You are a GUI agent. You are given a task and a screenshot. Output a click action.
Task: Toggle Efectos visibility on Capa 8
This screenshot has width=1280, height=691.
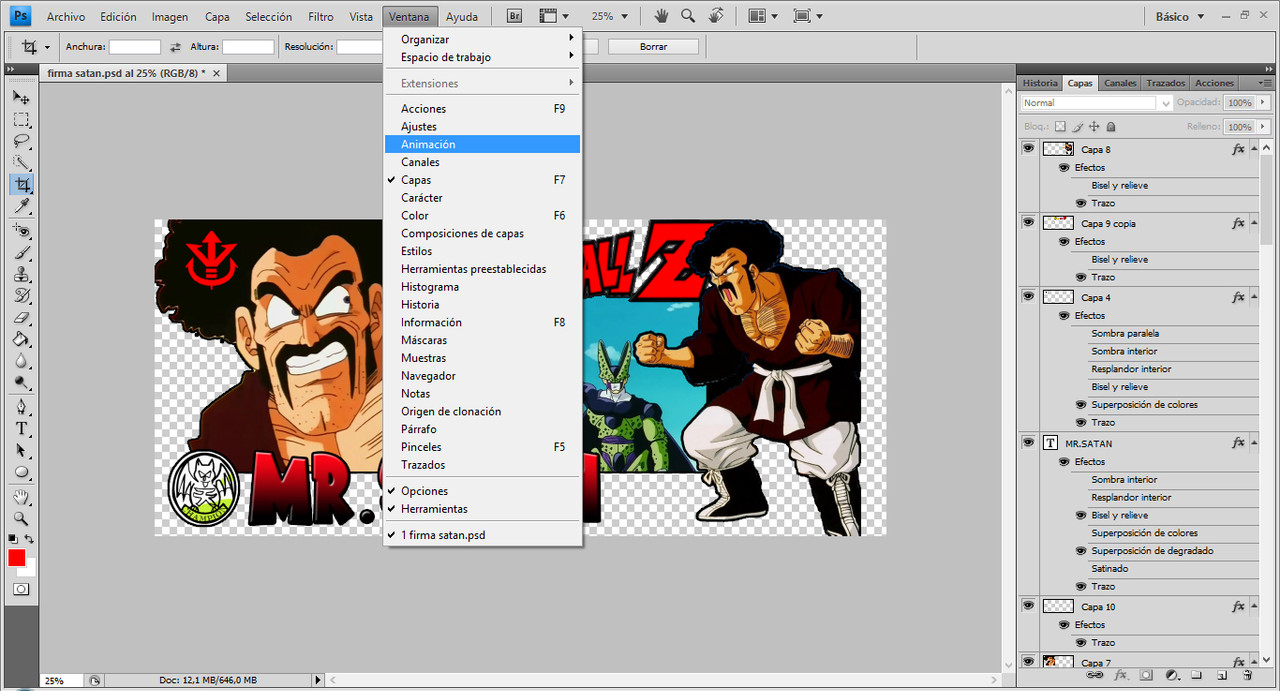1064,168
